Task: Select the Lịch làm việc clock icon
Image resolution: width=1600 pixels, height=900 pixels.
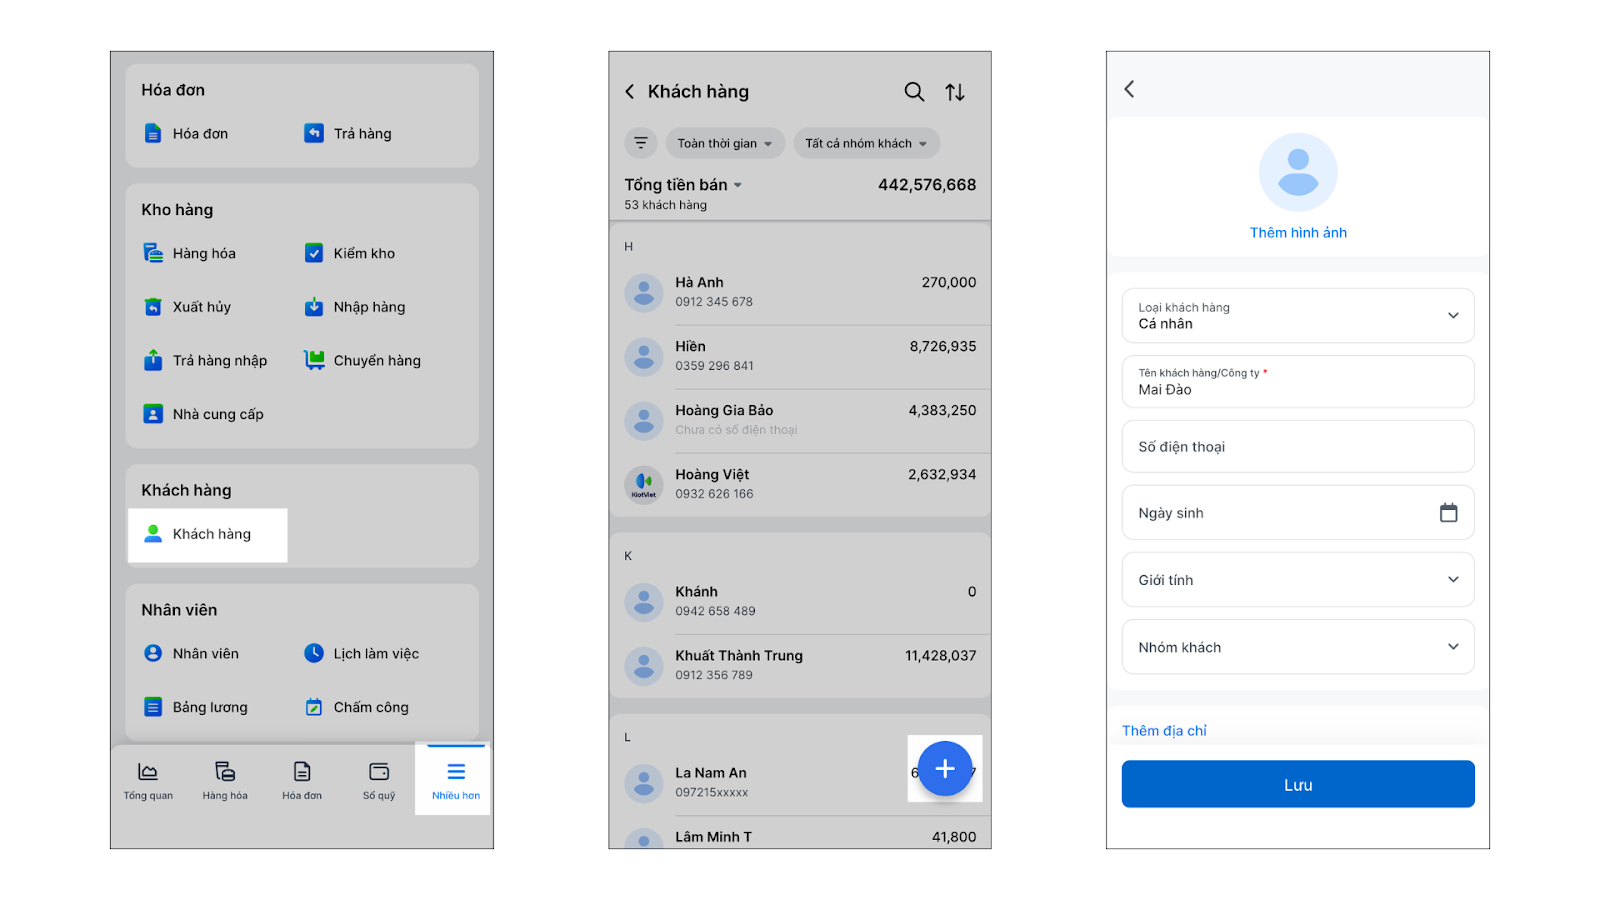Action: (314, 653)
